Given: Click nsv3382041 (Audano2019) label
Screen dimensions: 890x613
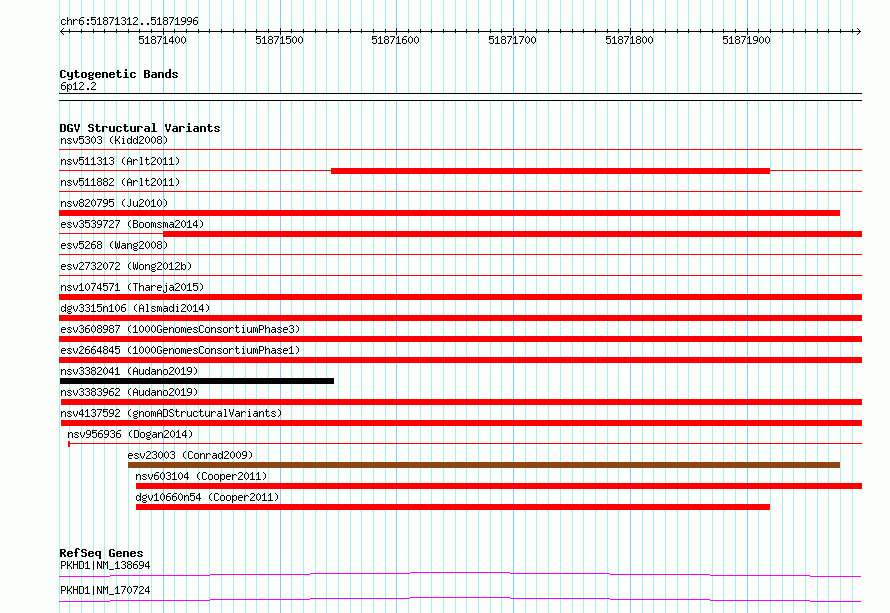Looking at the screenshot, I should (129, 371).
